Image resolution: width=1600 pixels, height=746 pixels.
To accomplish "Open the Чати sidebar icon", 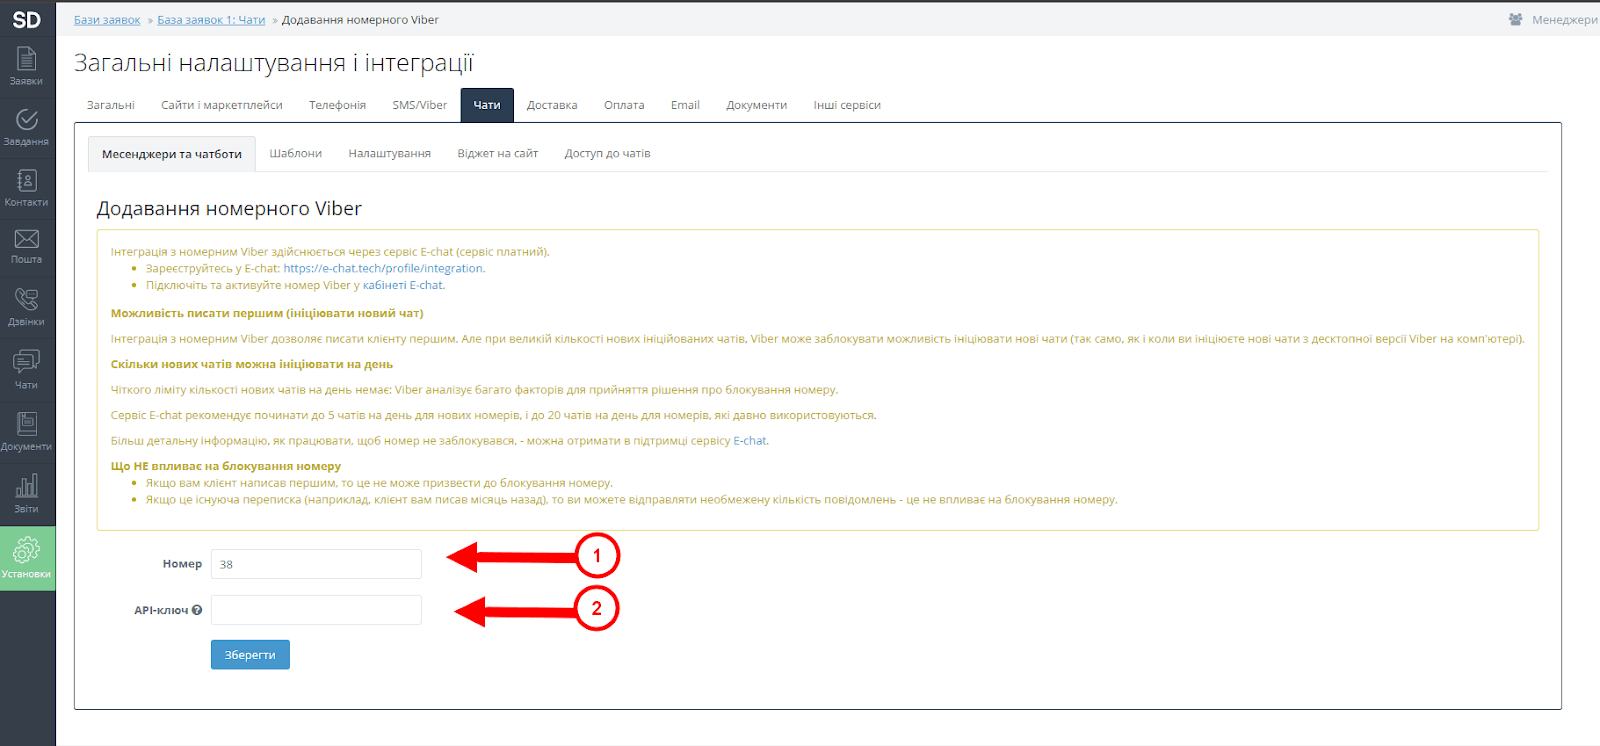I will tap(27, 369).
